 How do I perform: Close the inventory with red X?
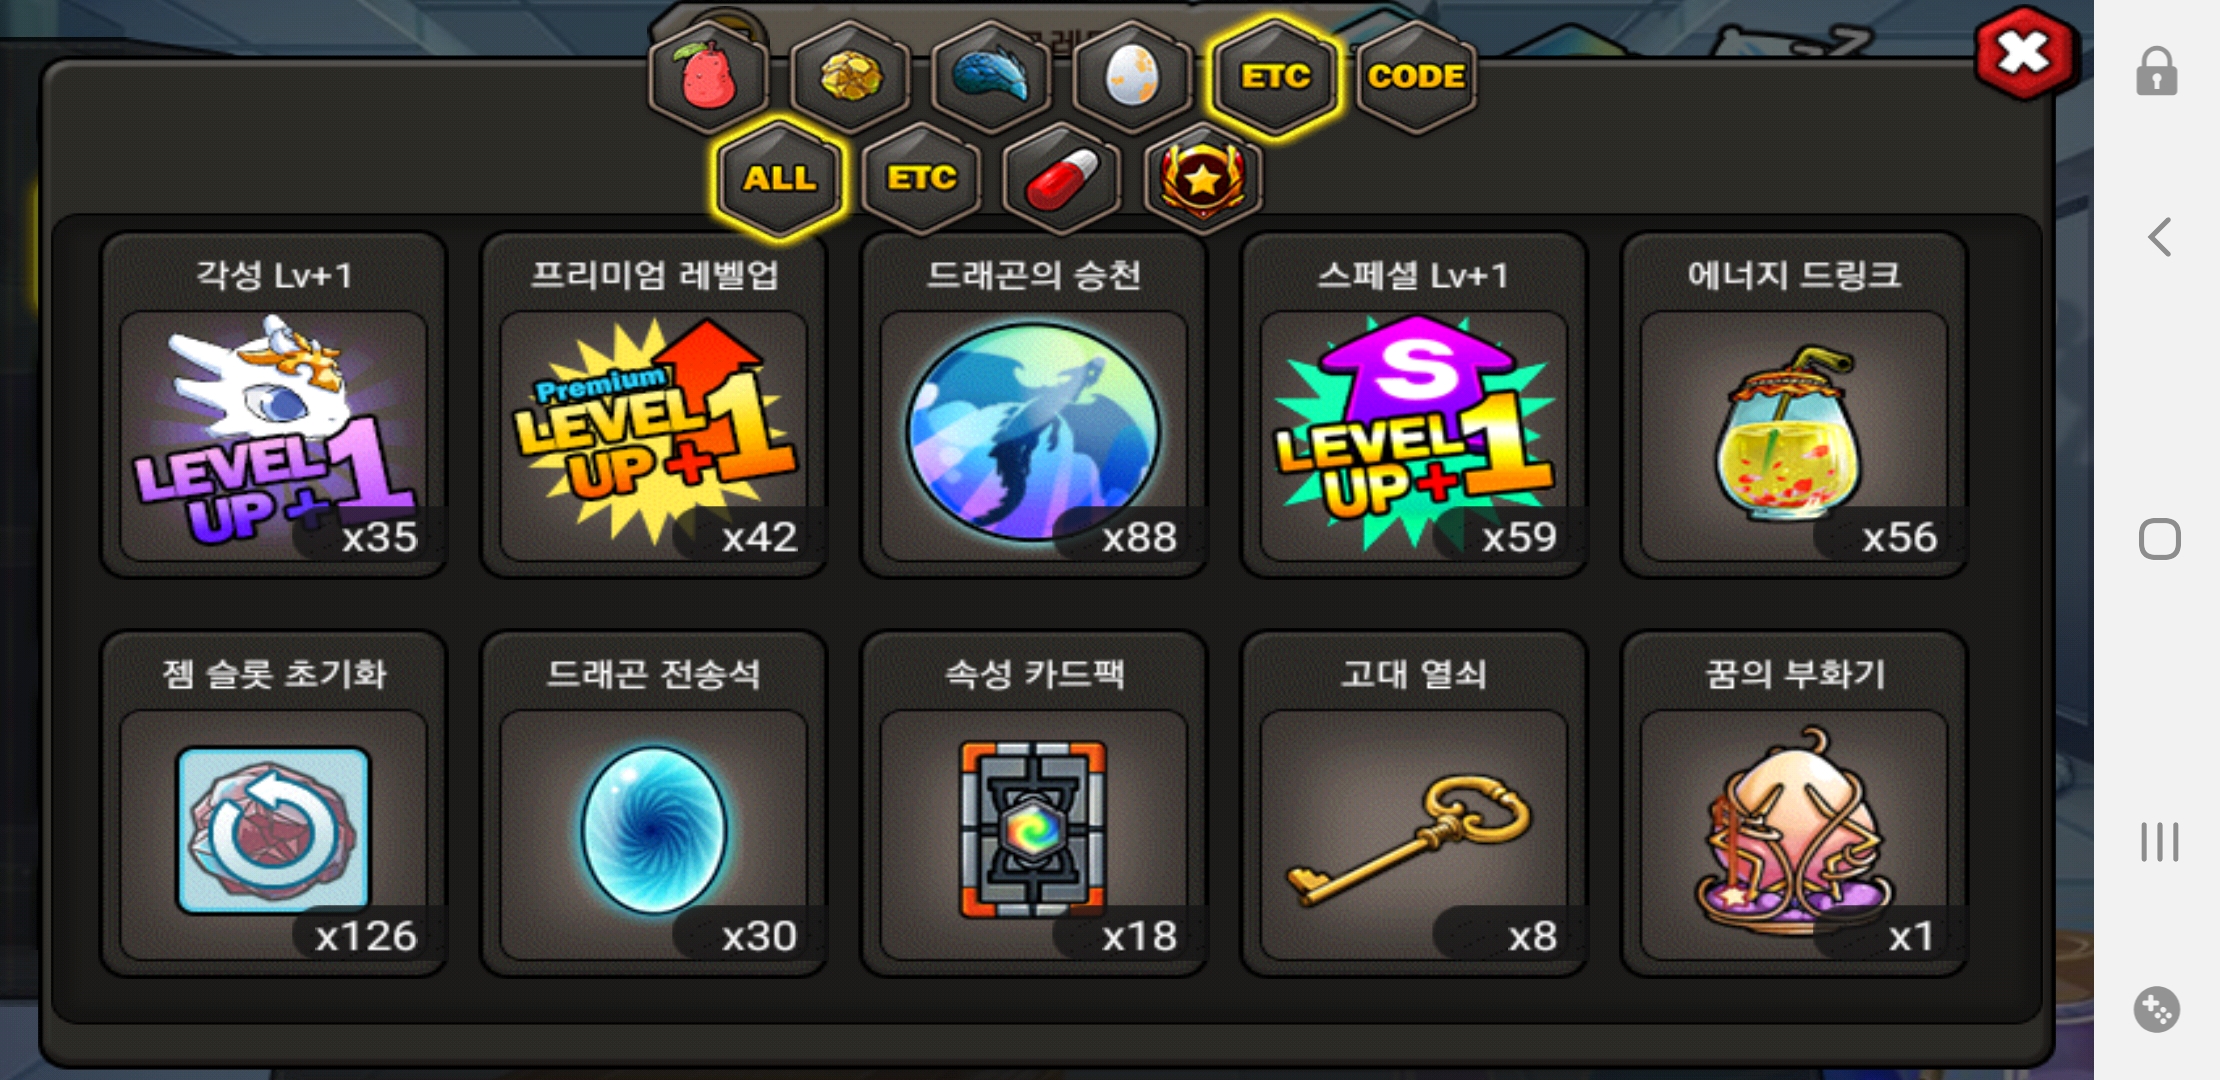point(2025,54)
